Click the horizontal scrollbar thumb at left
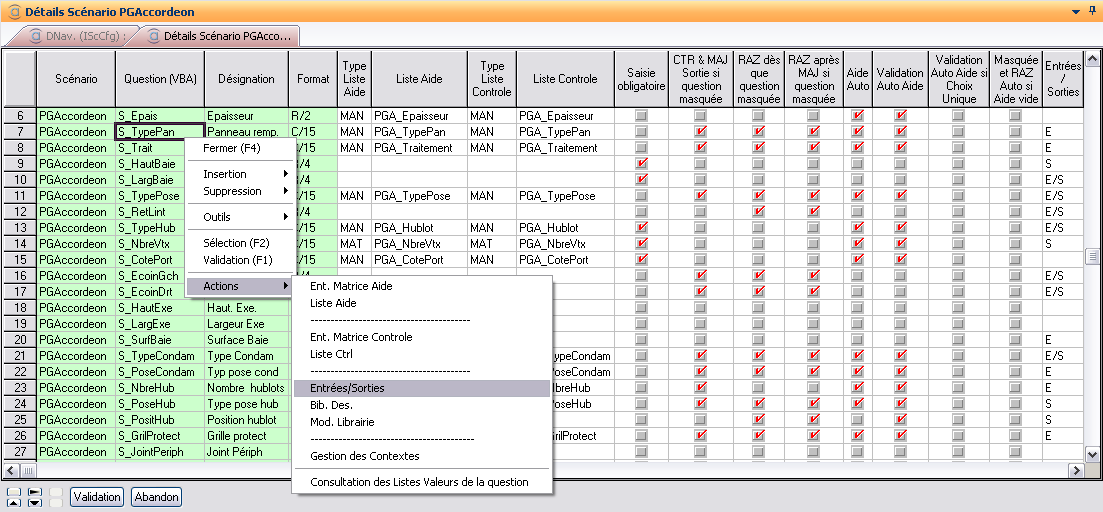 coord(29,470)
